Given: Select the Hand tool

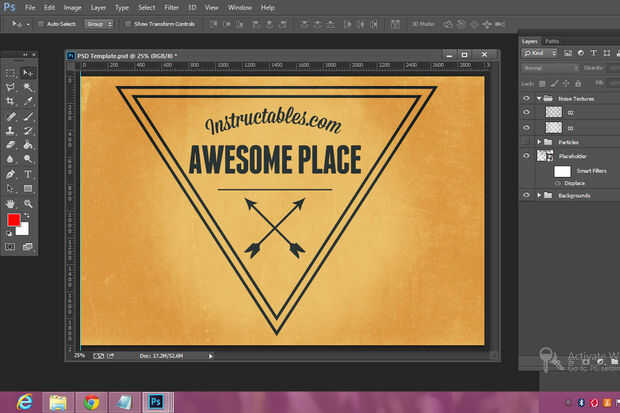Looking at the screenshot, I should pos(11,203).
